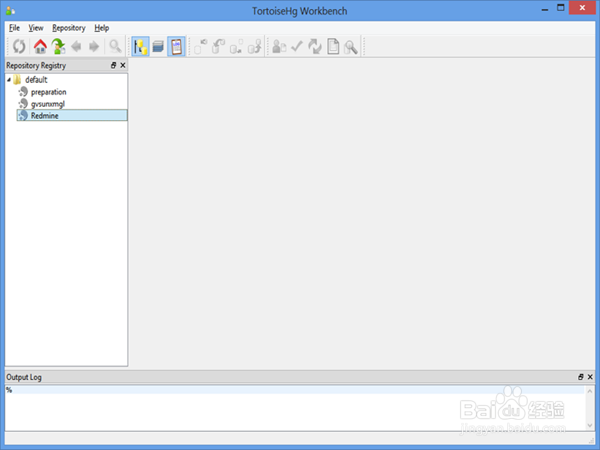The height and width of the screenshot is (450, 600).
Task: Click Output Log scrollbar up arrow
Action: (590, 391)
